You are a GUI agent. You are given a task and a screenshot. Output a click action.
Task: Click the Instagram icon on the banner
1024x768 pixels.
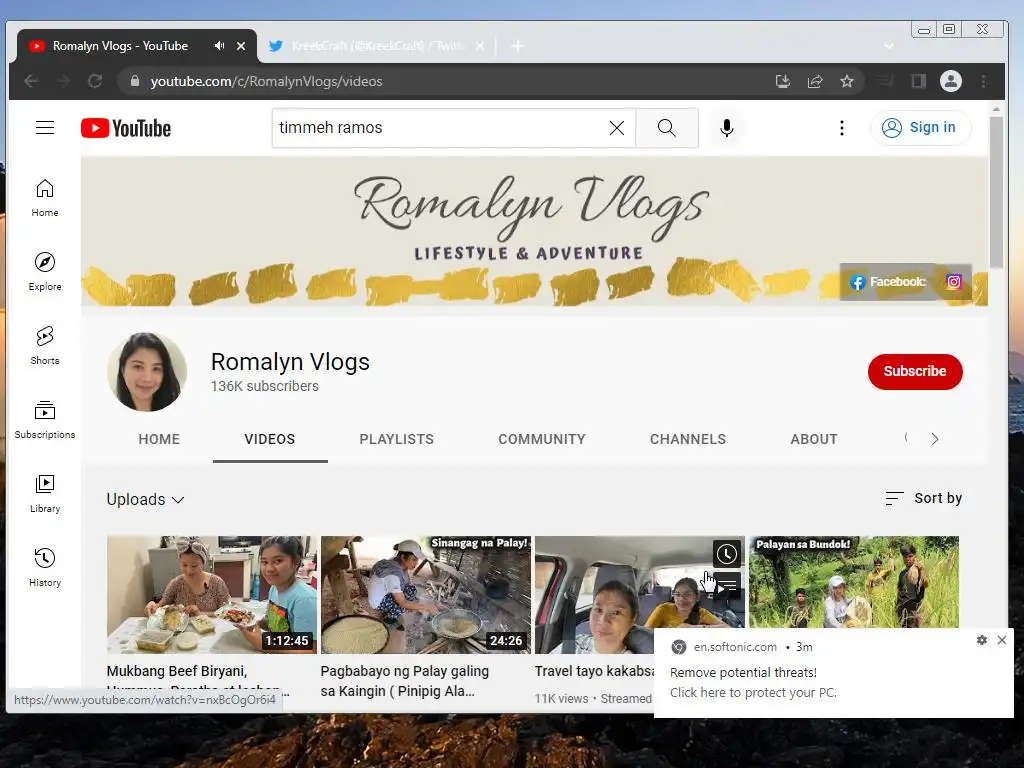point(953,282)
